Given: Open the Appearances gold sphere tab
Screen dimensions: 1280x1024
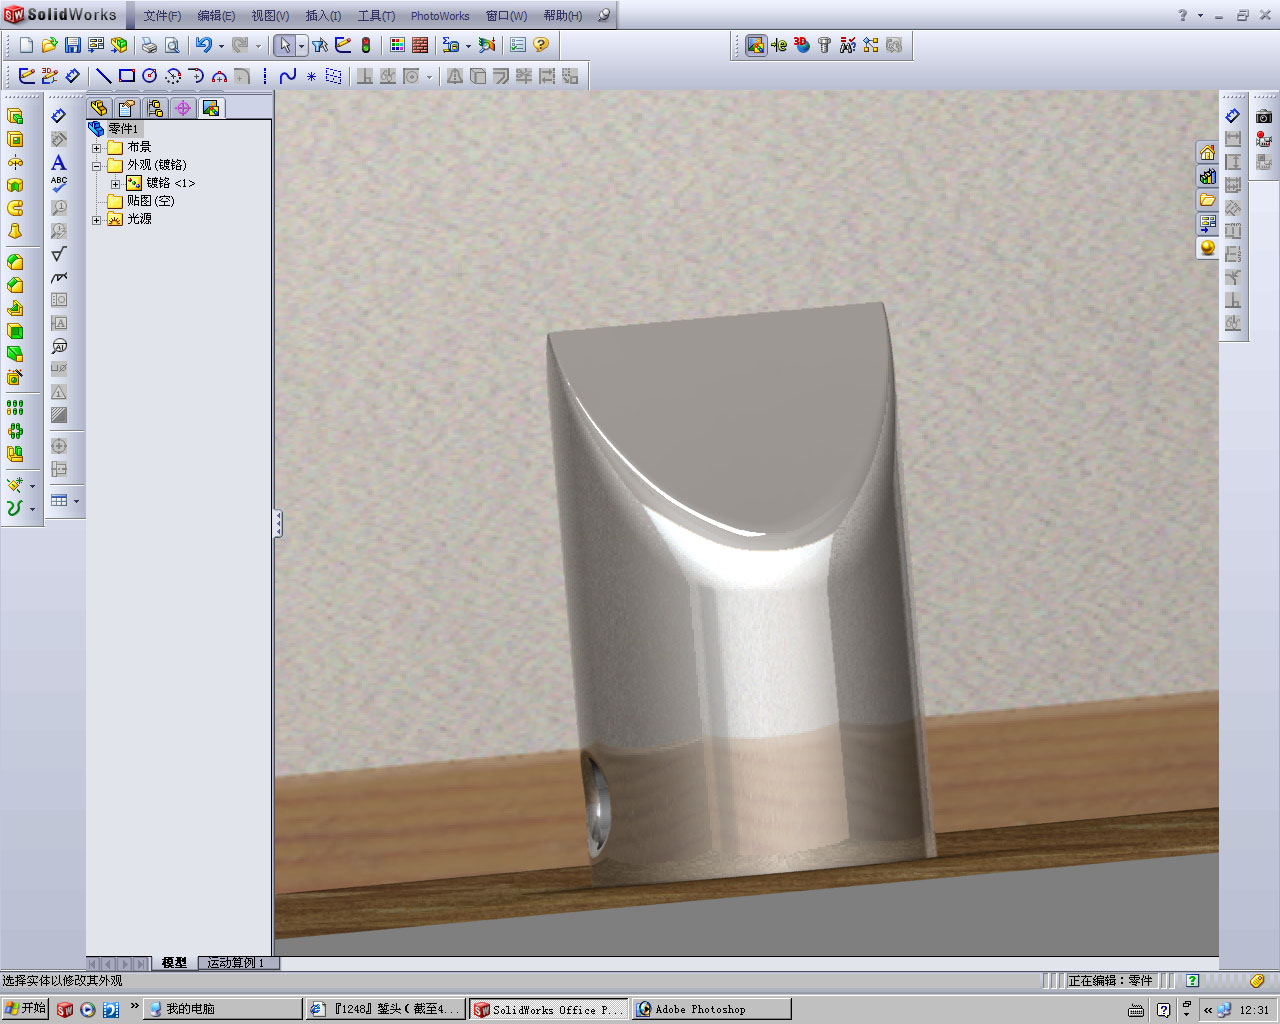Looking at the screenshot, I should coord(1208,247).
